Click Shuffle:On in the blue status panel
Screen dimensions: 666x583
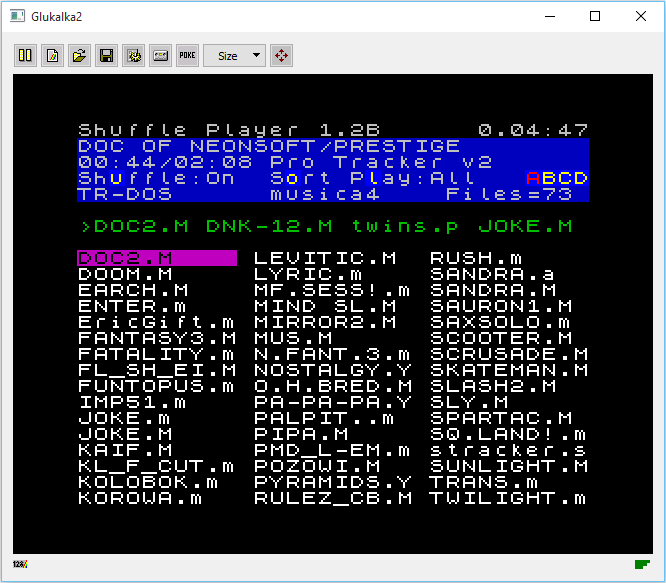157,178
